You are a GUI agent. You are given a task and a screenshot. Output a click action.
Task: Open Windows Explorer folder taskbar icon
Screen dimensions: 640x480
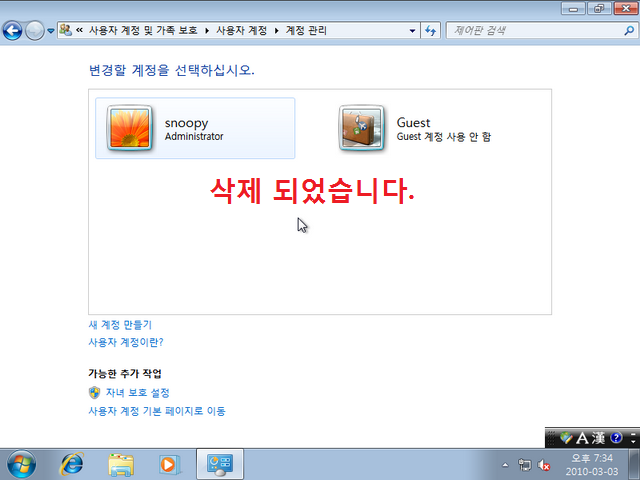[121, 464]
